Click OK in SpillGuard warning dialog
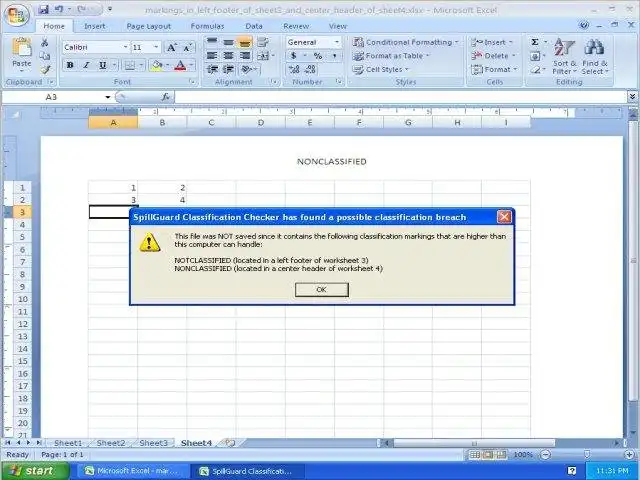The image size is (640, 480). tap(322, 289)
